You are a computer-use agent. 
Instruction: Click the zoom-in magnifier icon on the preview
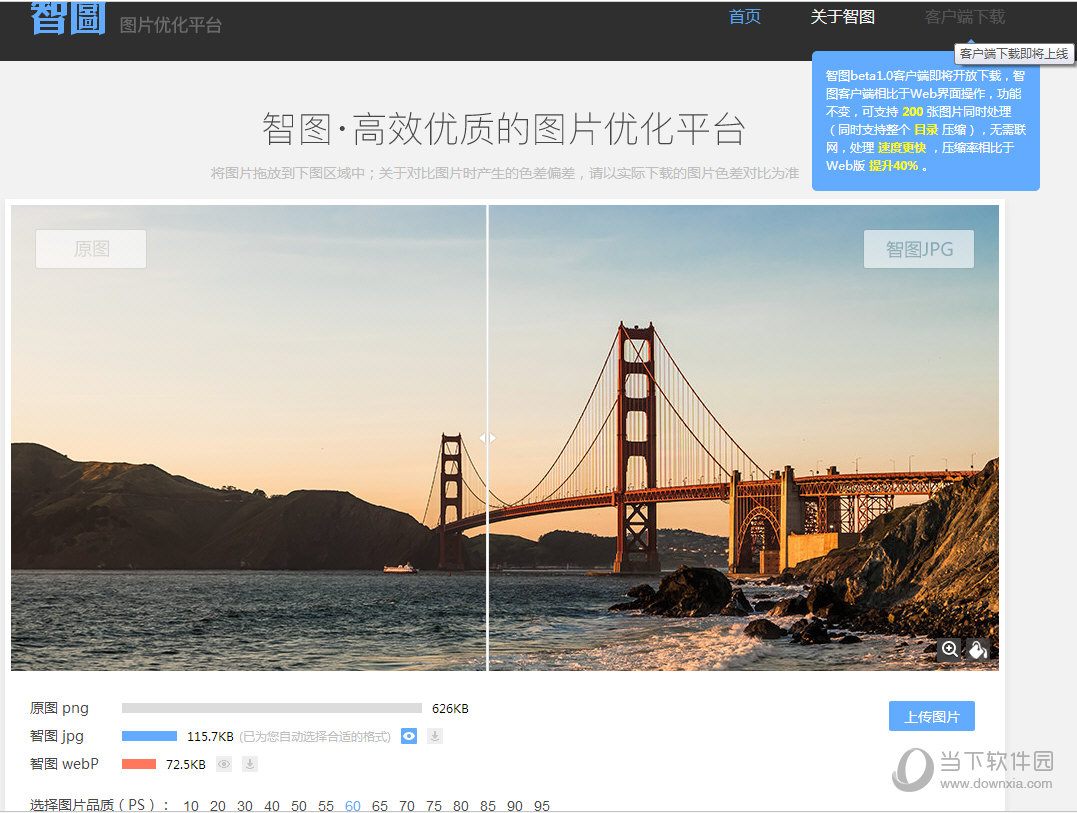[949, 649]
